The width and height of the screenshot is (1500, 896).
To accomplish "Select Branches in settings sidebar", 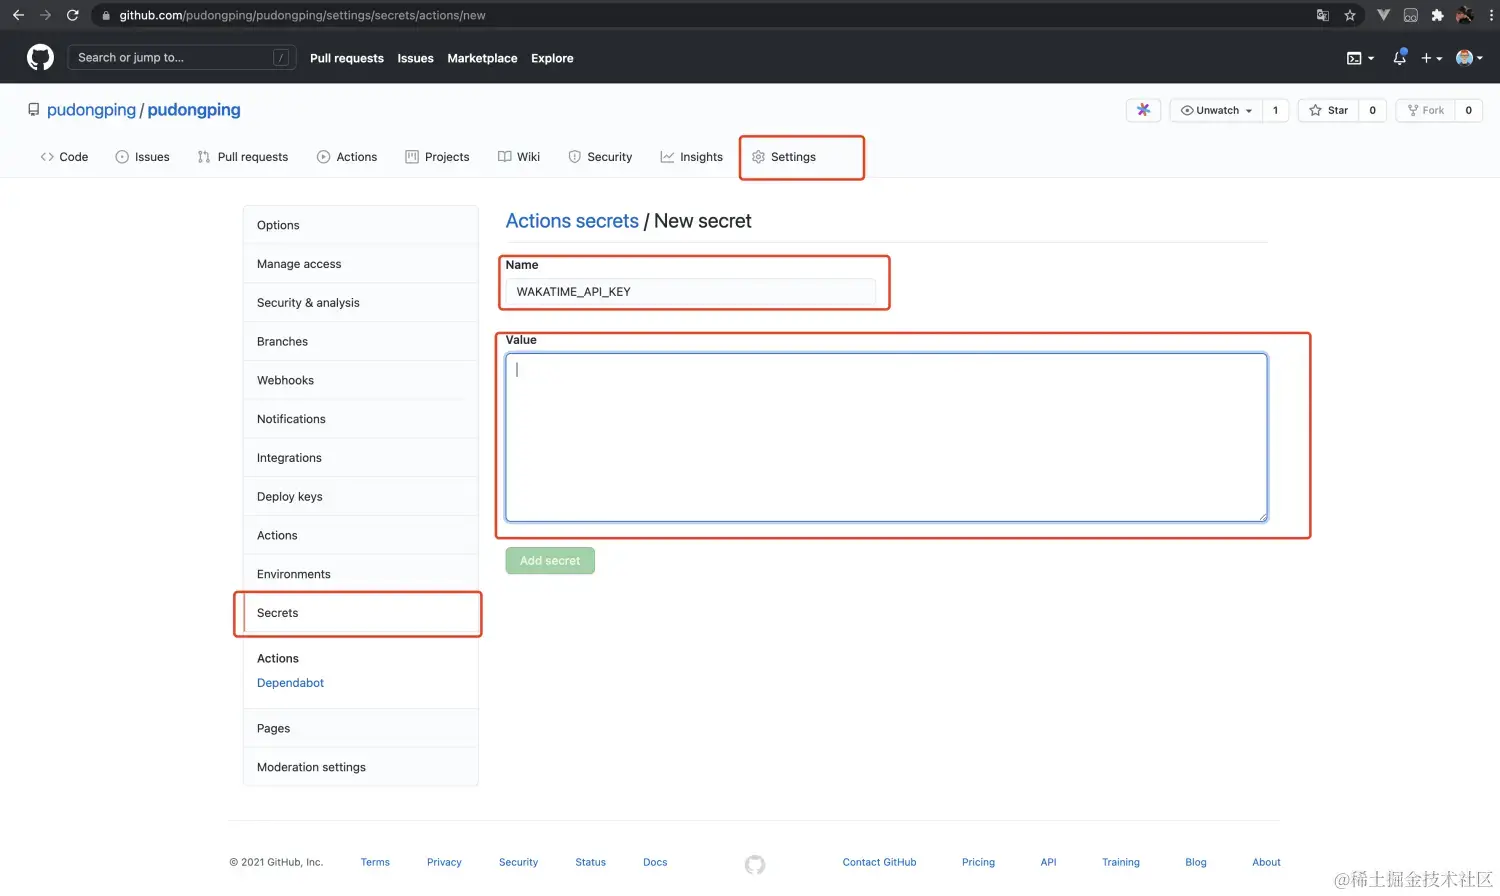I will pos(360,341).
